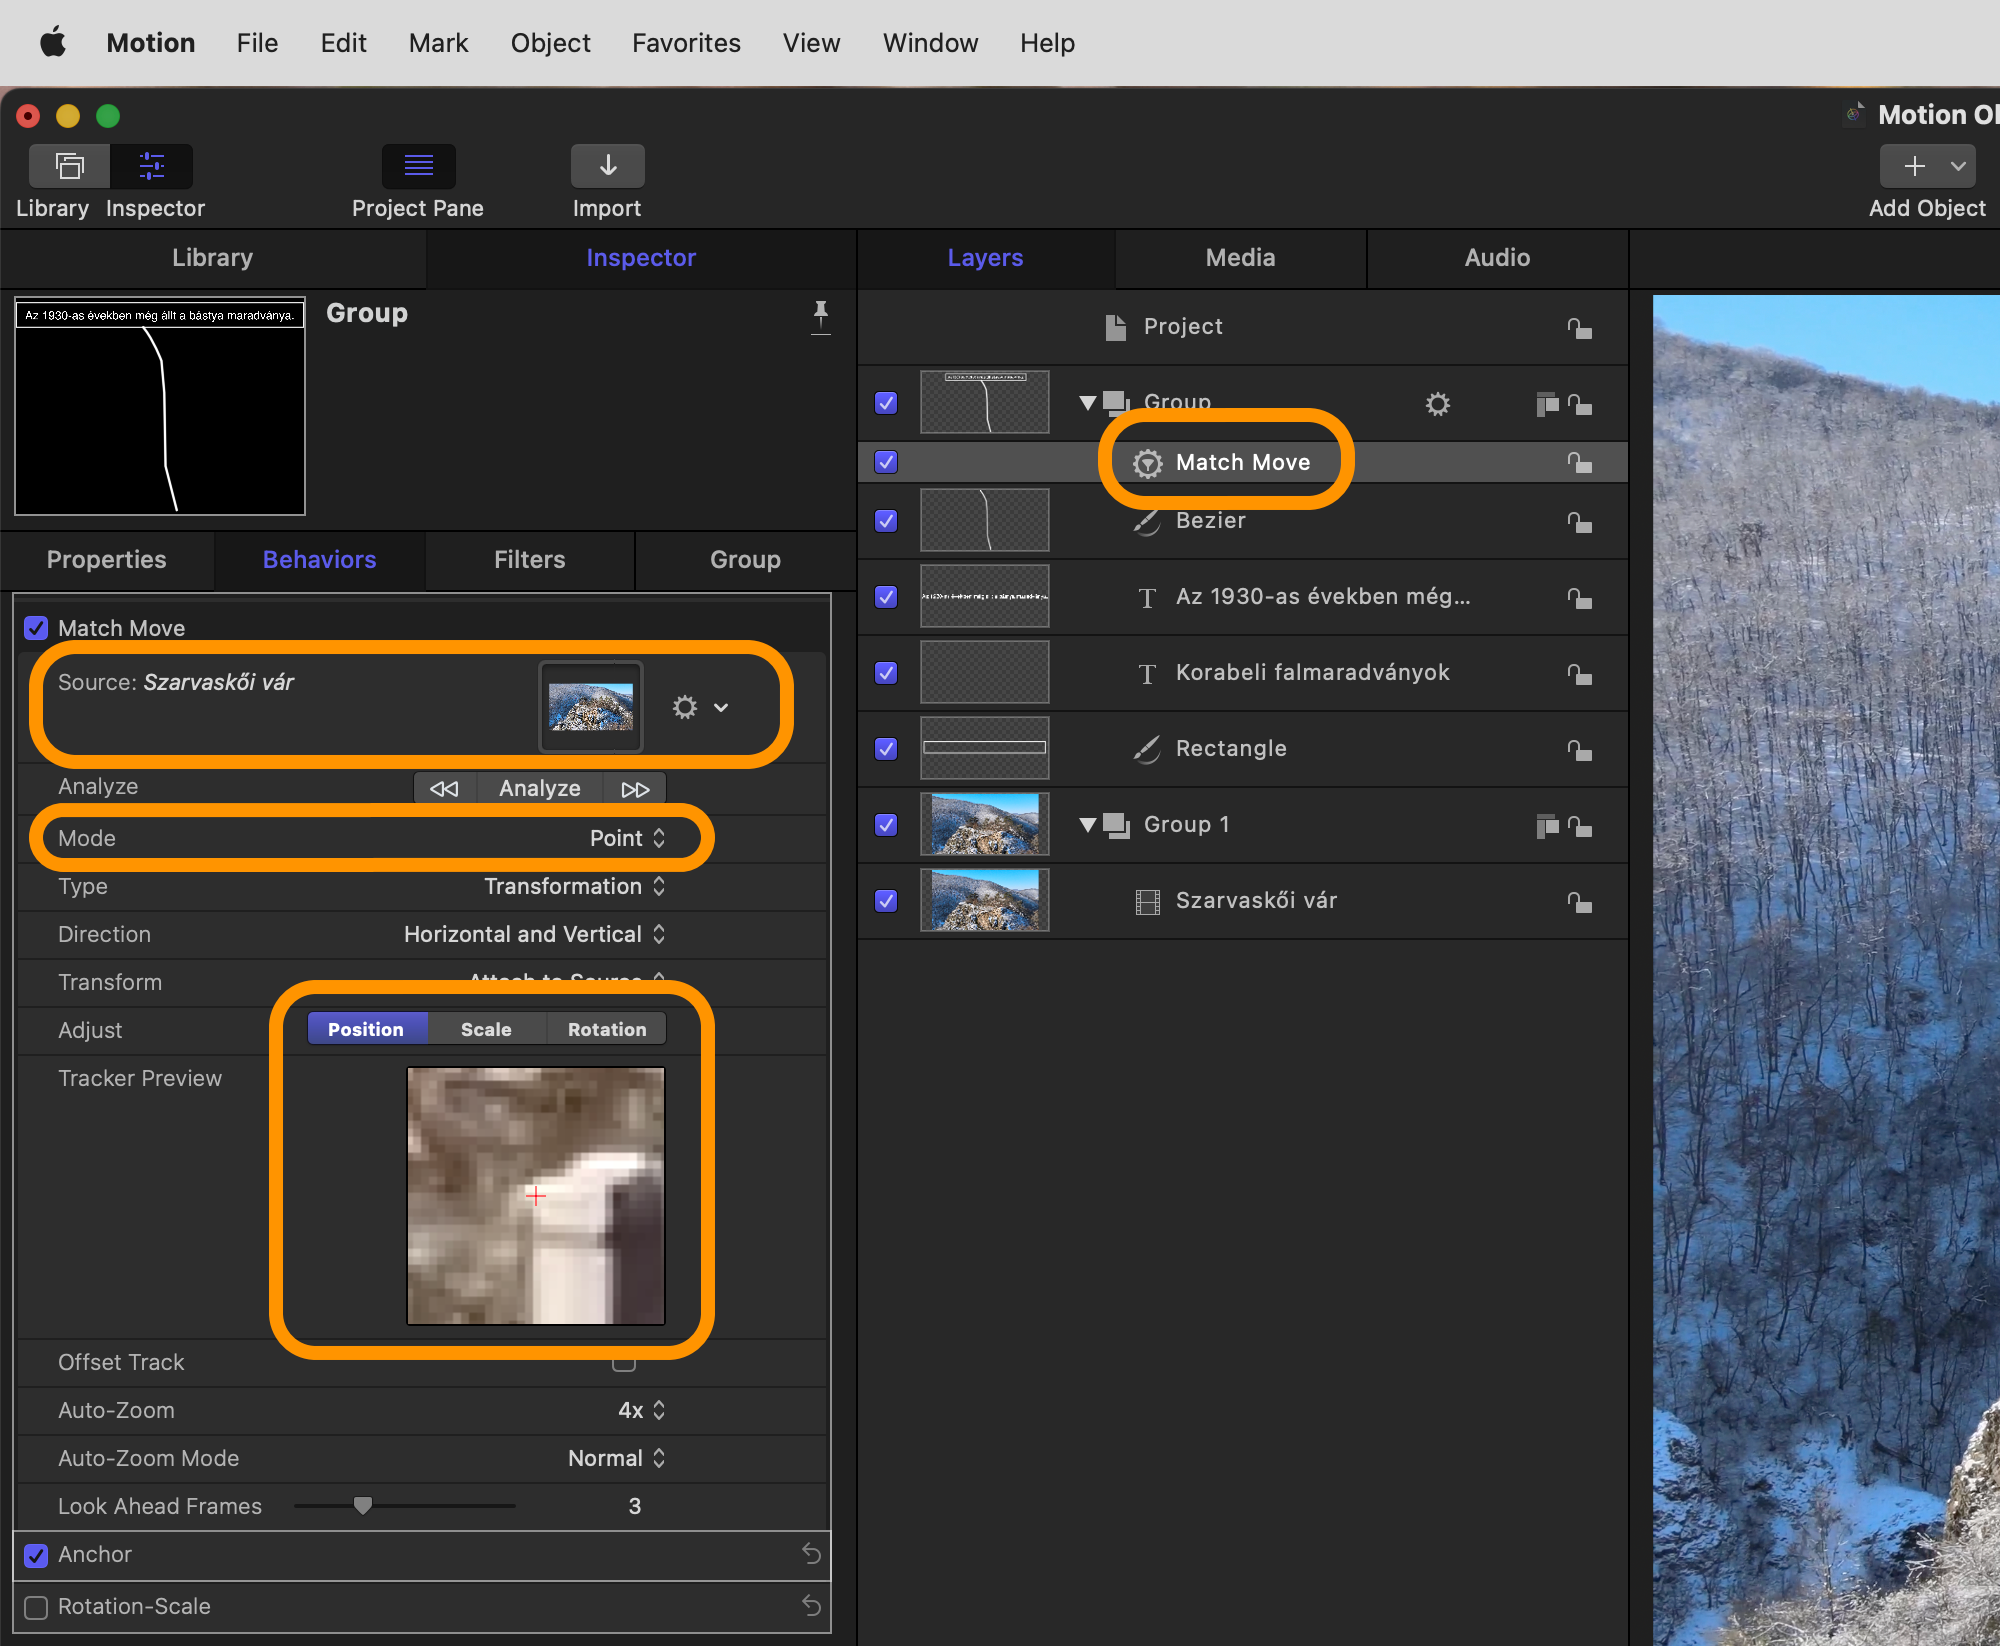Screen dimensions: 2000x1646
Task: Click the lock icon on the Group 1 row
Action: tap(1579, 826)
